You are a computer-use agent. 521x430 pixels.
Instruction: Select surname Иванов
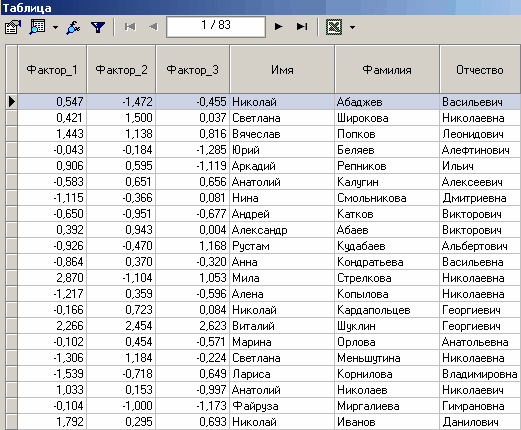pos(356,422)
